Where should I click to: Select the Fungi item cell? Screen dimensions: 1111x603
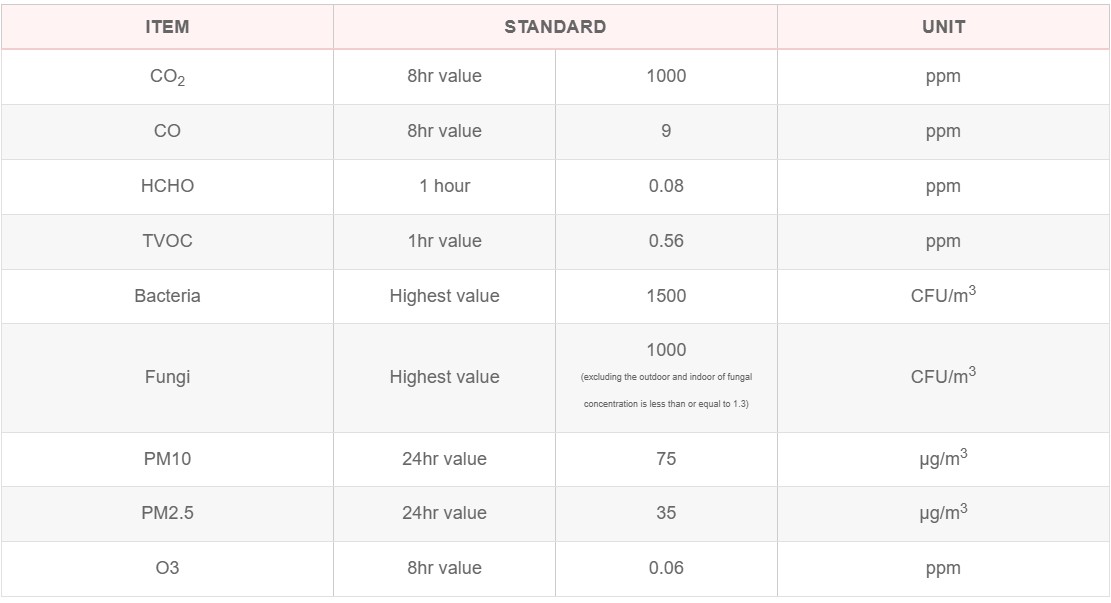point(167,377)
